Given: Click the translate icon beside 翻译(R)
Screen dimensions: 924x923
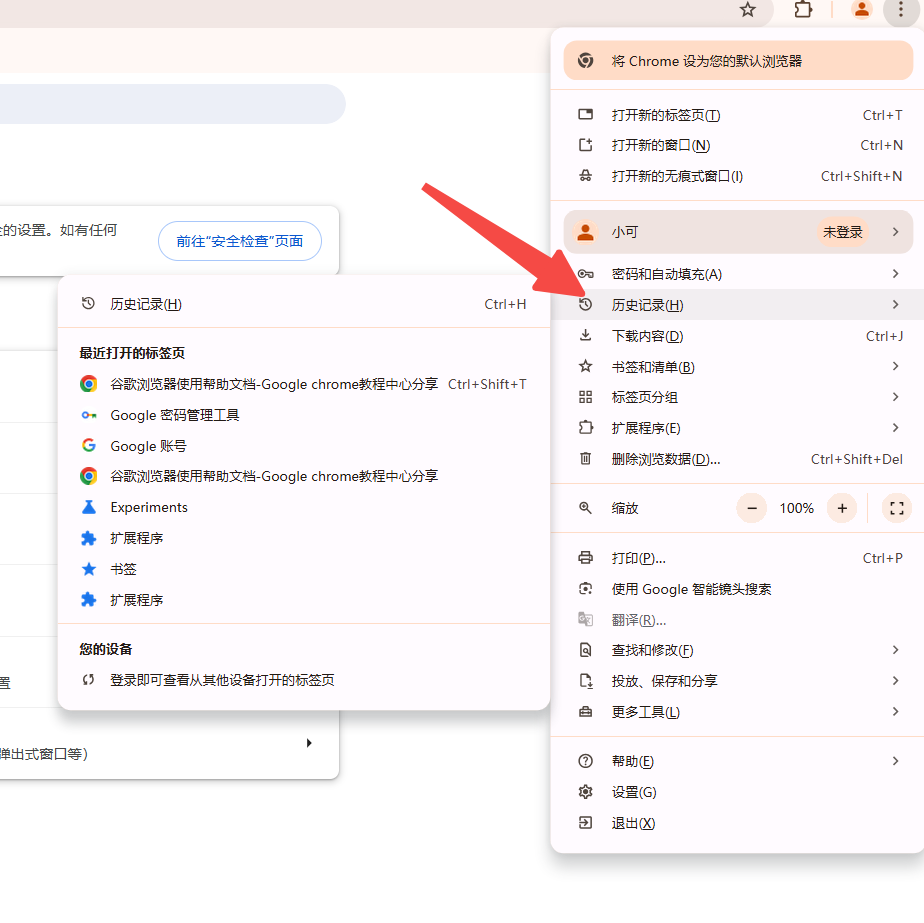Looking at the screenshot, I should [x=585, y=619].
